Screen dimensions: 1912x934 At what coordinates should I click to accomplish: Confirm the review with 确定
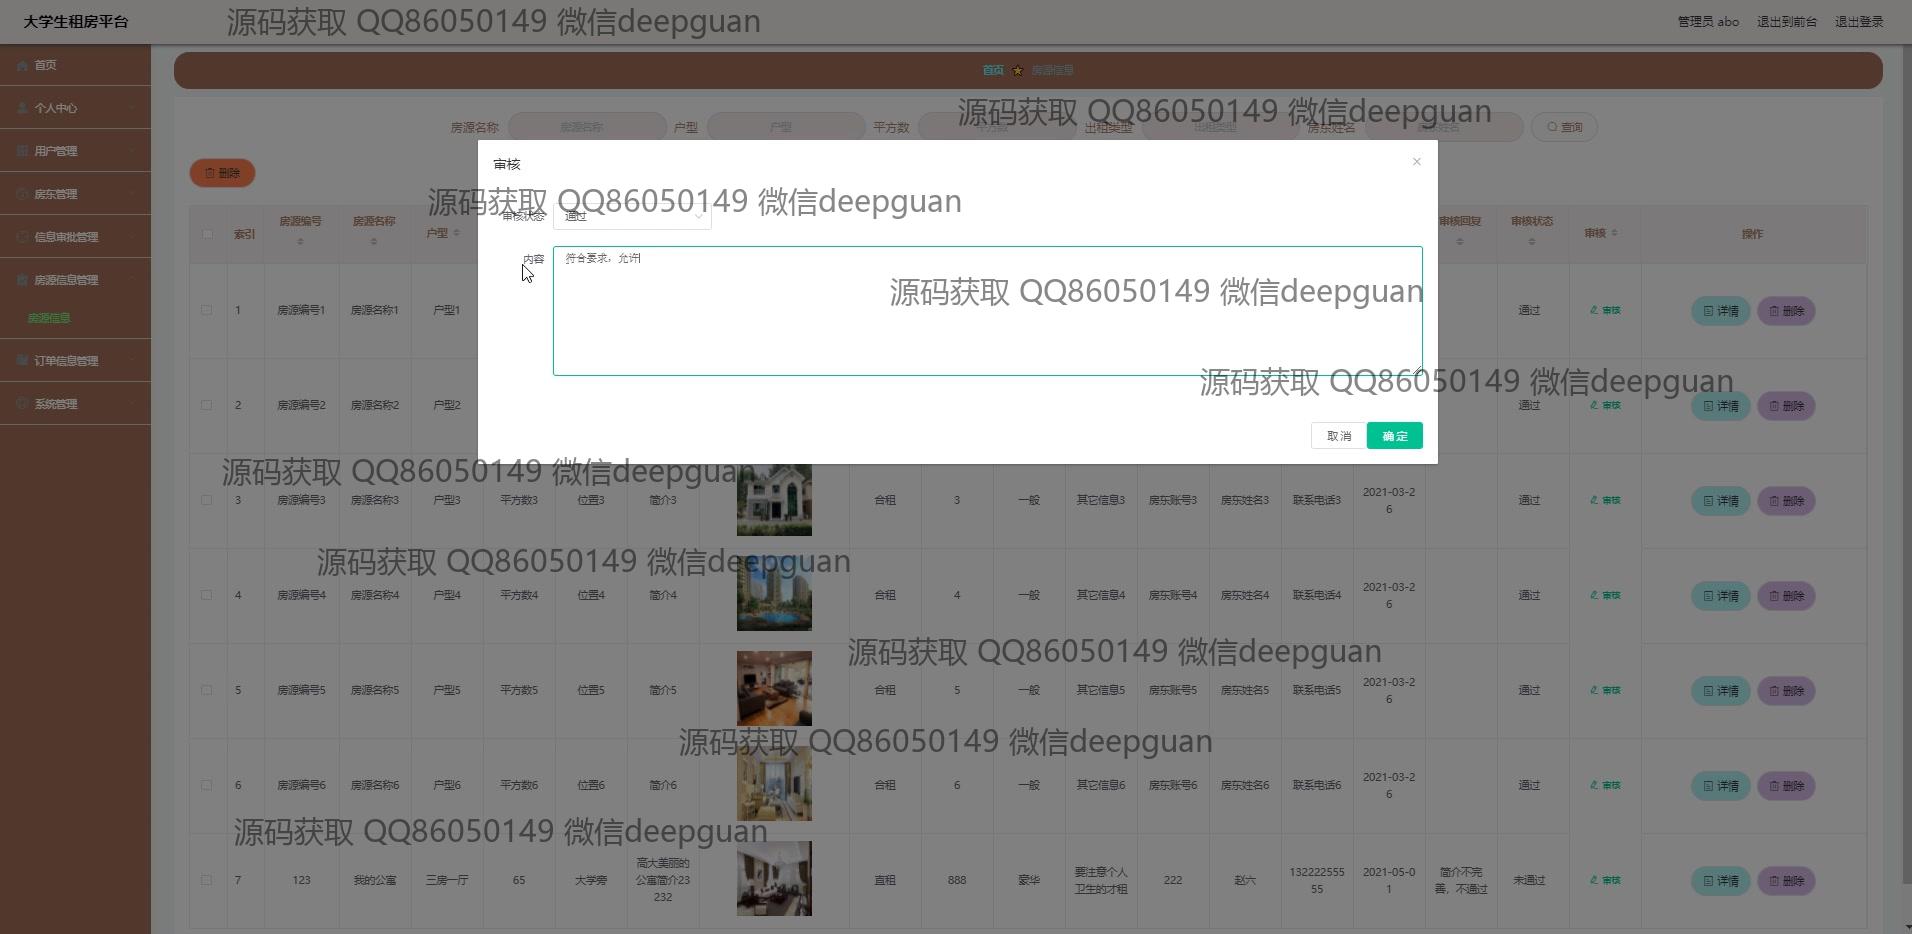1395,436
